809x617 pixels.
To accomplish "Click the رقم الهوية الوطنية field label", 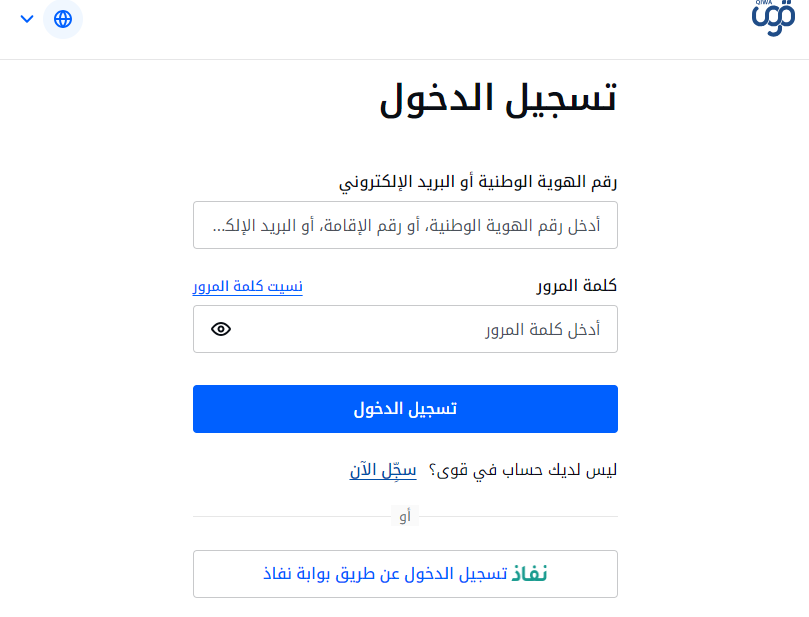I will coord(478,183).
